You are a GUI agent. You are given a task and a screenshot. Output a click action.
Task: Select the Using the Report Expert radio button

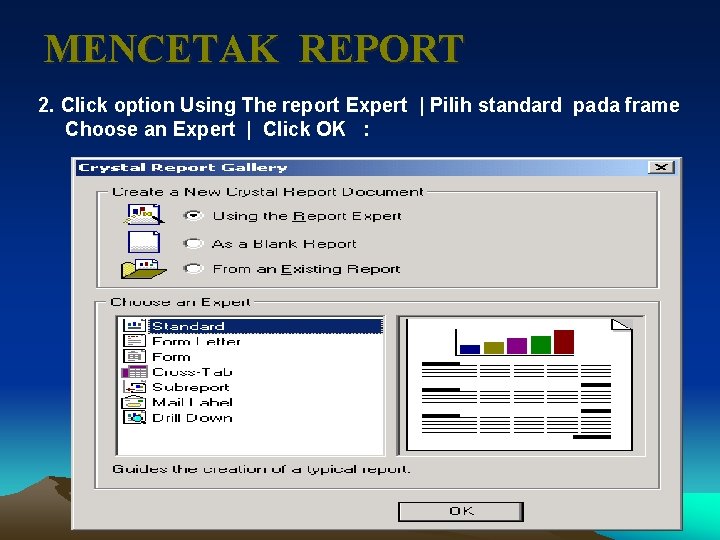[193, 215]
